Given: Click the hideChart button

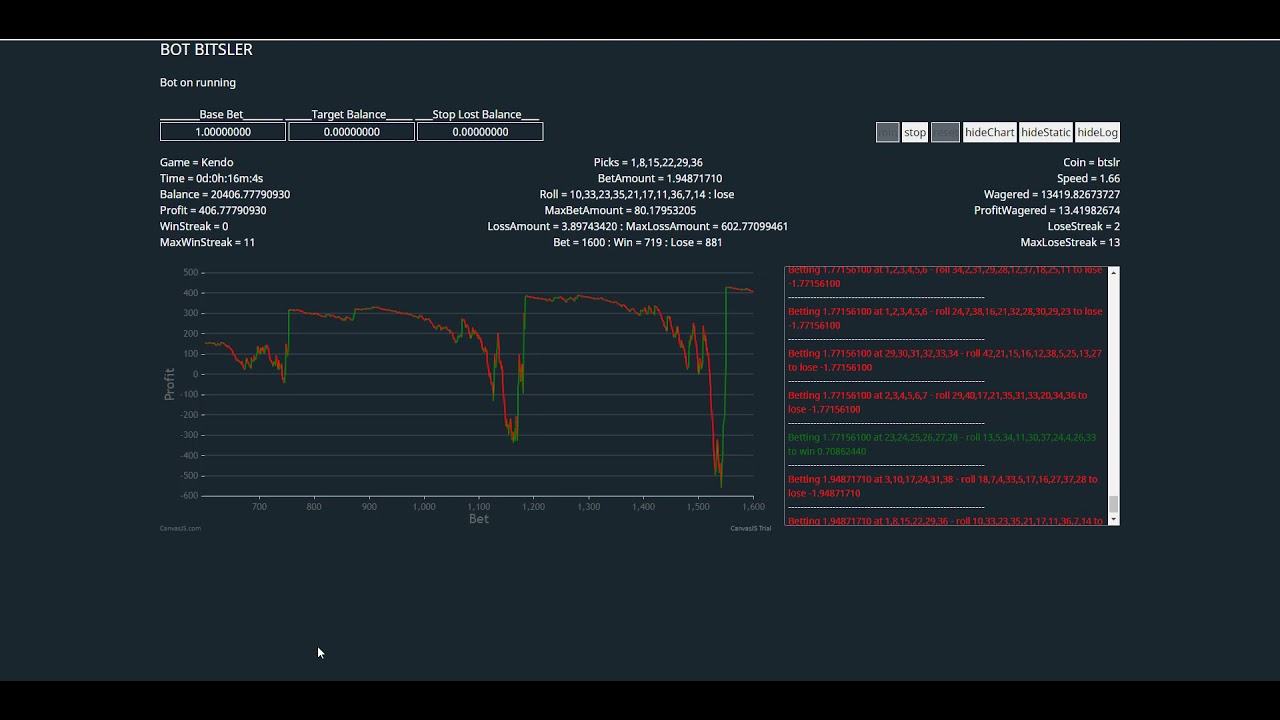Looking at the screenshot, I should (x=989, y=132).
